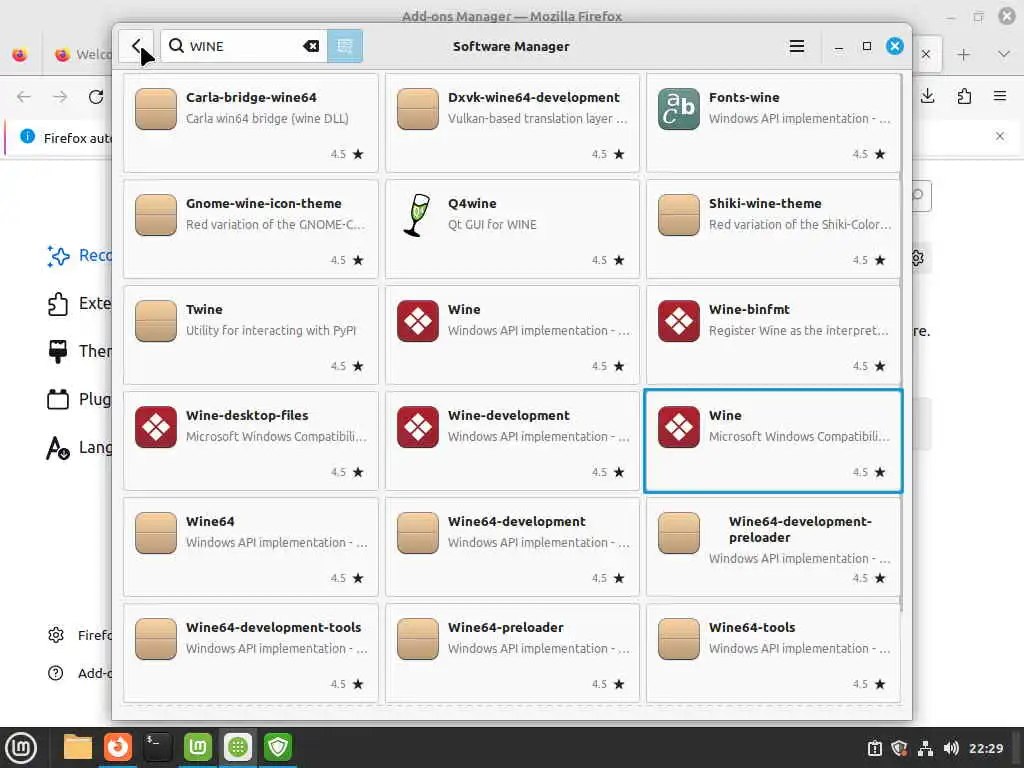
Task: Open Dxvk-wine64-development package icon
Action: tap(418, 109)
